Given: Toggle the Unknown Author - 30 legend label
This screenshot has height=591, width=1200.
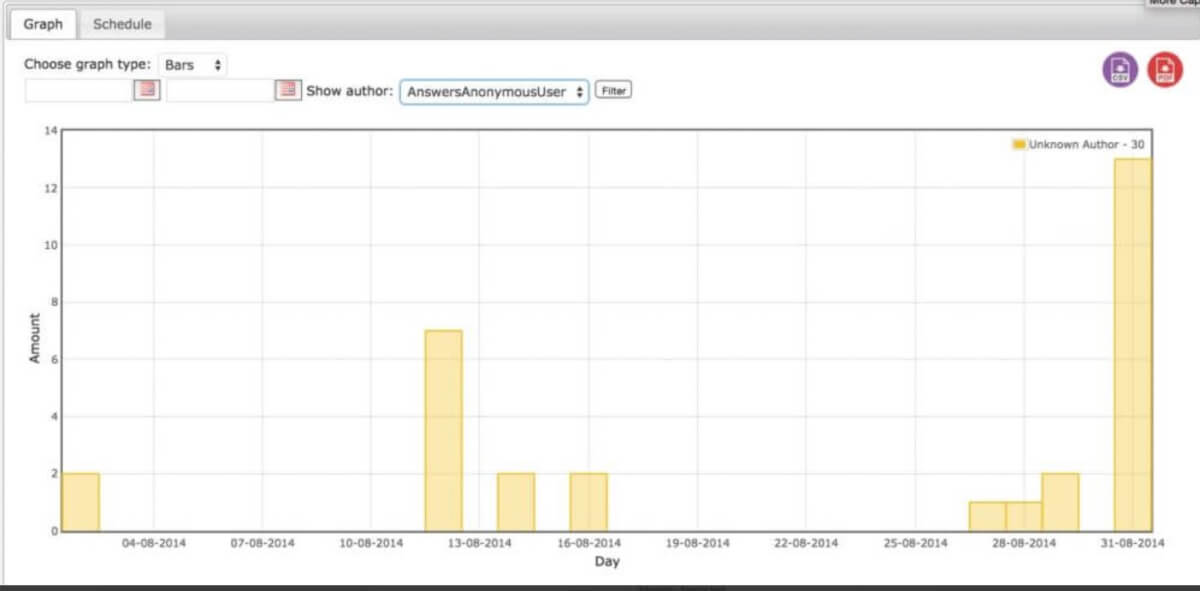Looking at the screenshot, I should (1086, 145).
